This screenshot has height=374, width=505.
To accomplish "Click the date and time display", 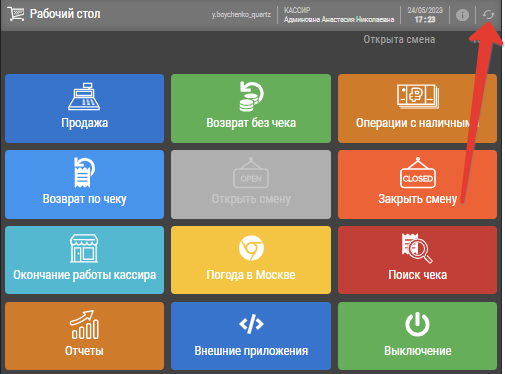I will coord(425,15).
